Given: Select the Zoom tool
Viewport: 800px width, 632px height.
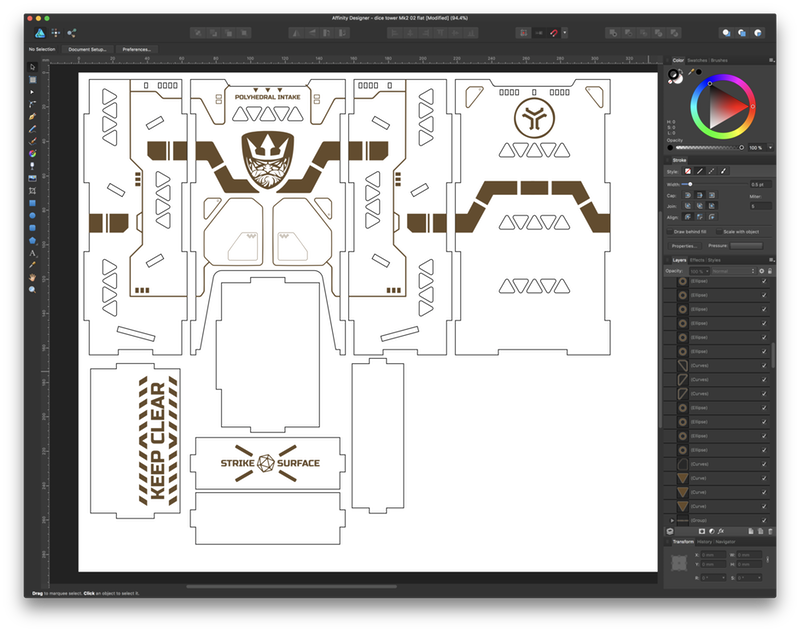Looking at the screenshot, I should point(32,290).
